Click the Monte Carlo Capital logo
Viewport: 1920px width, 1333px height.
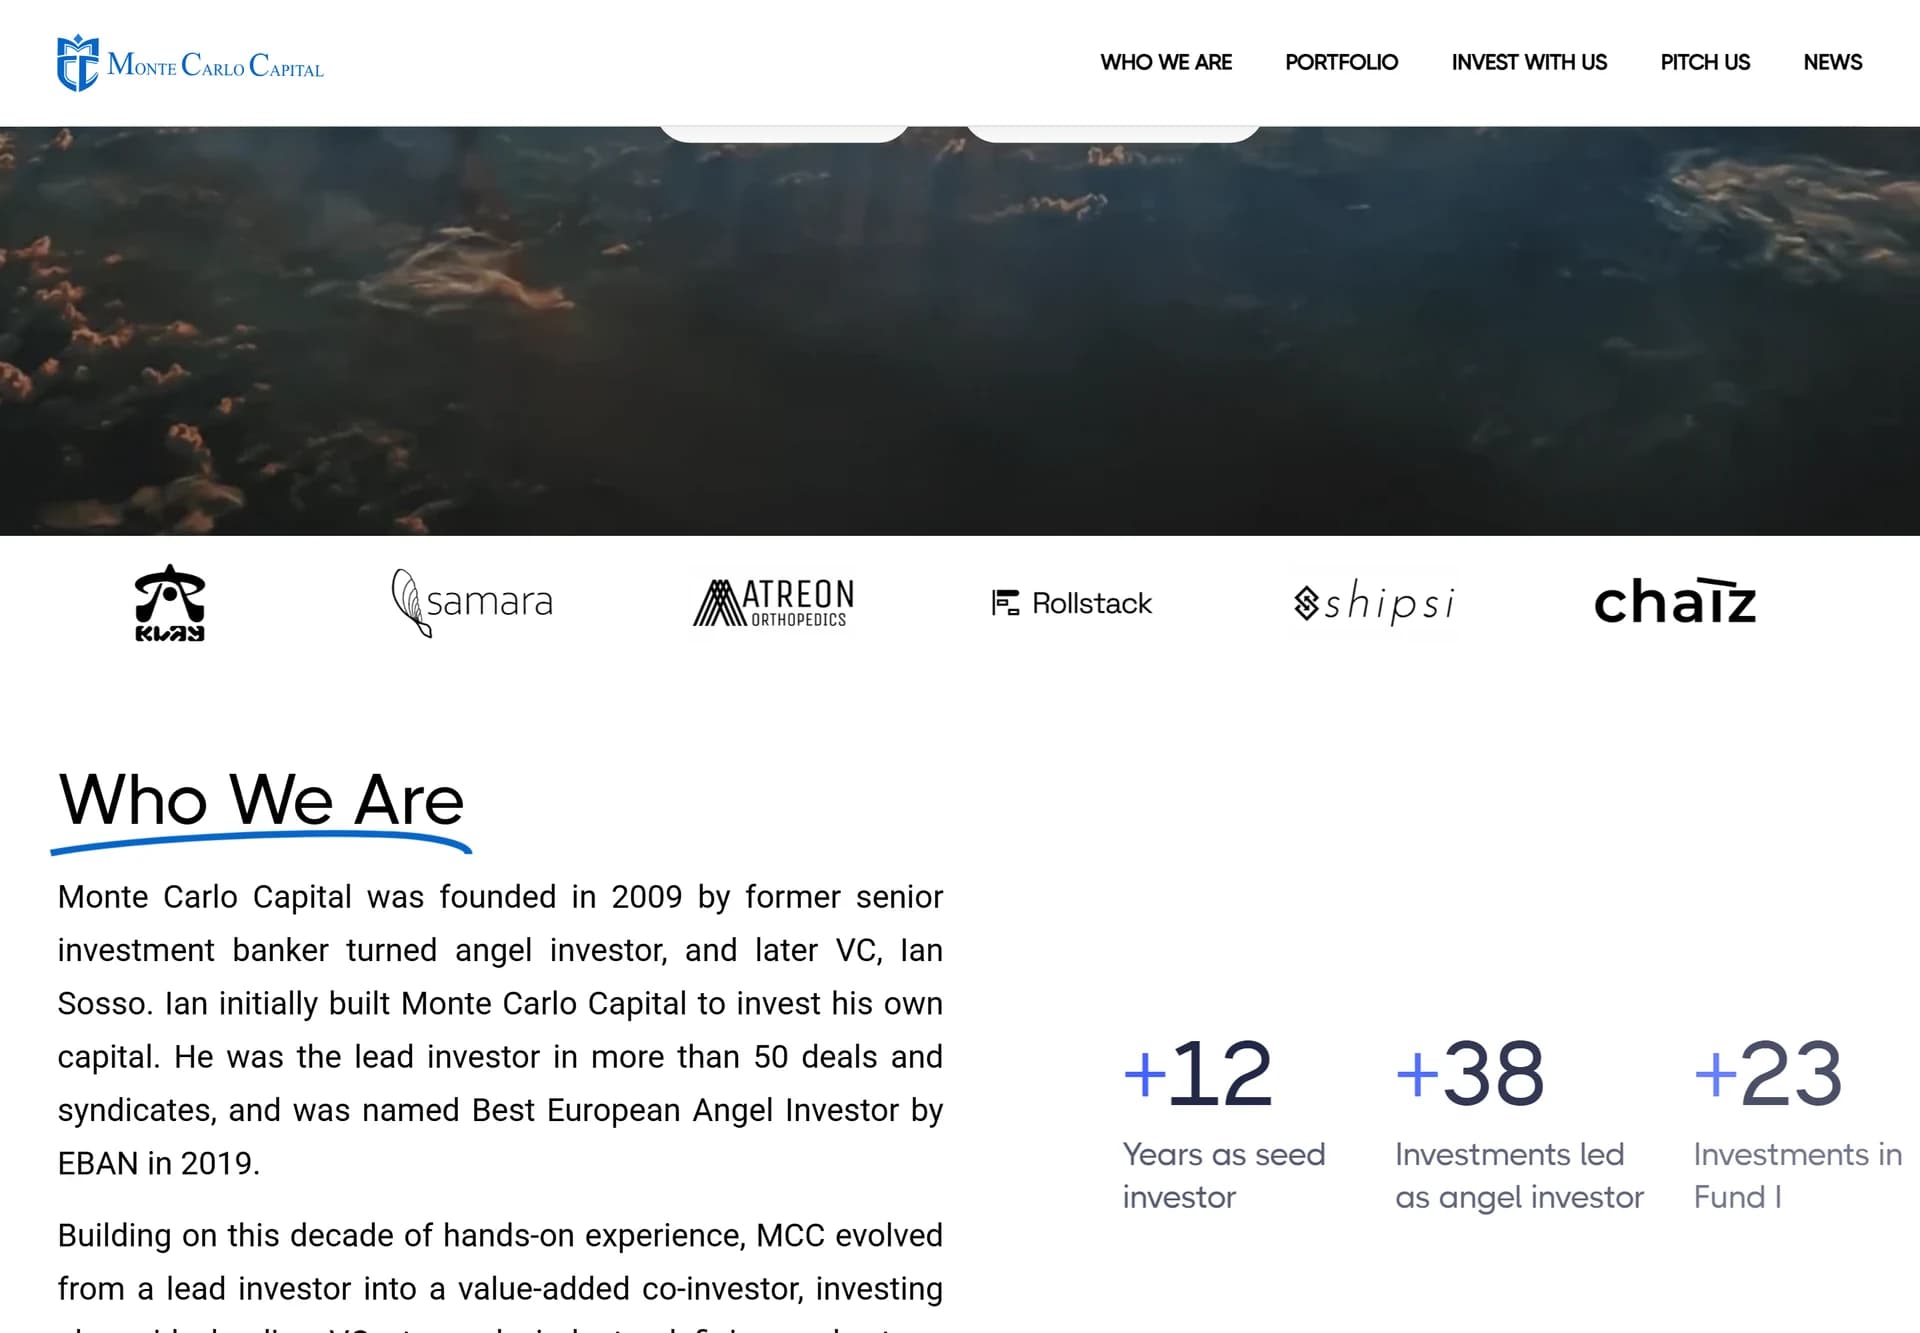tap(190, 63)
